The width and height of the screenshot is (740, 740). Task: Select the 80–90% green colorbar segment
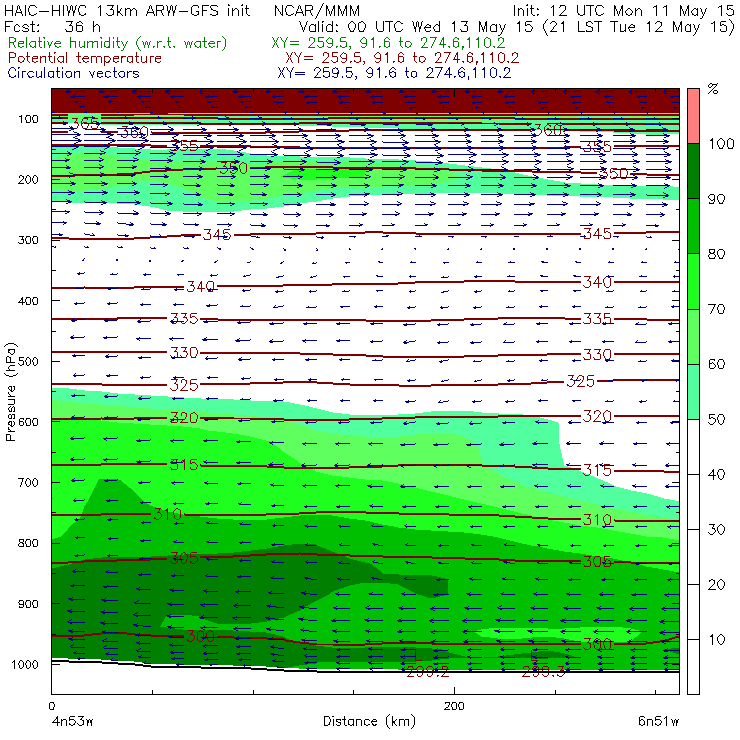693,226
